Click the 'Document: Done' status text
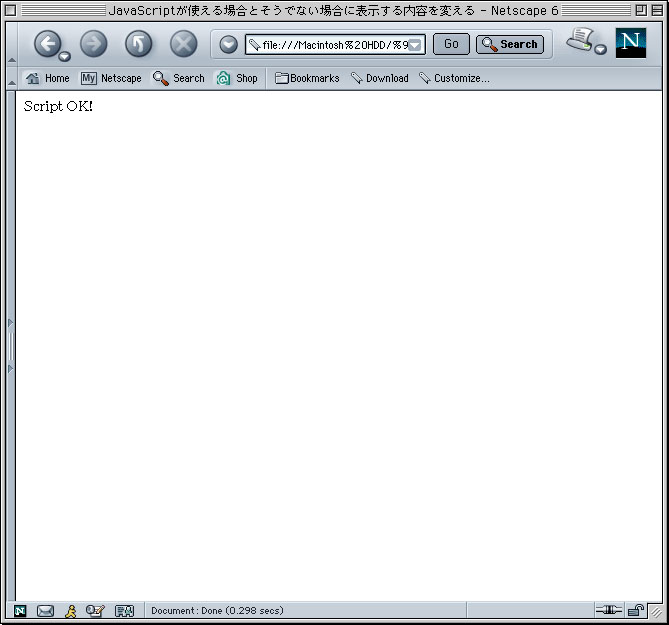The height and width of the screenshot is (625, 669). pos(217,610)
